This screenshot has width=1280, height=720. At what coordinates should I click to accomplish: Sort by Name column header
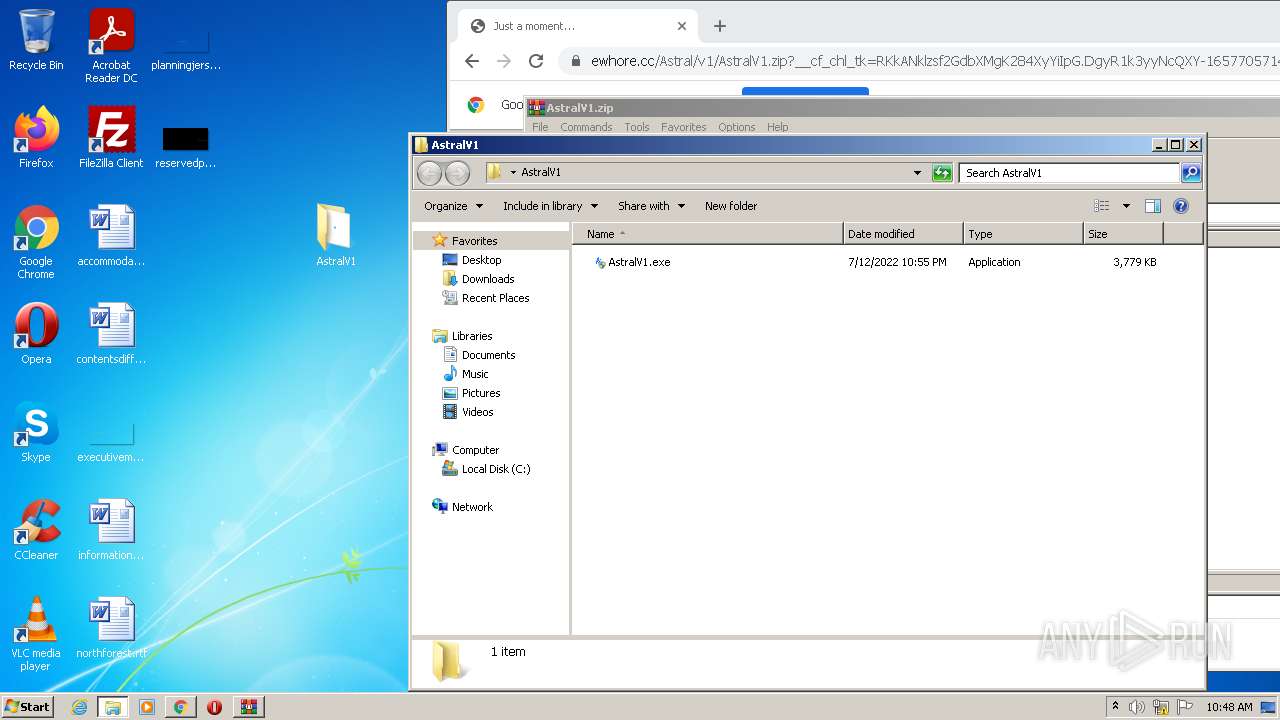[708, 234]
